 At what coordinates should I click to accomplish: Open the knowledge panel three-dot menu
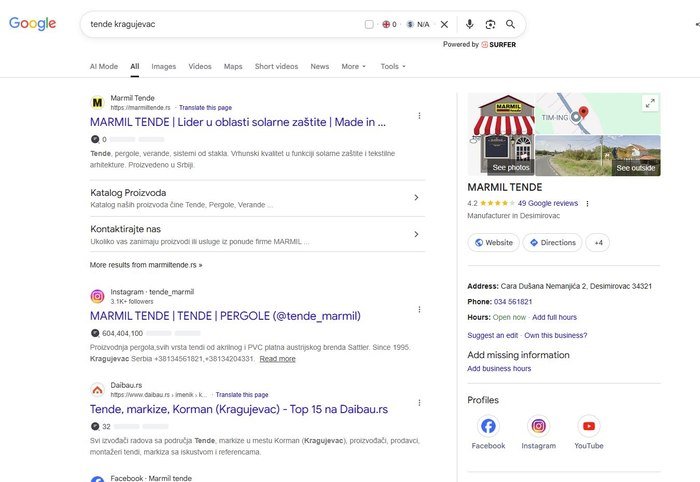pos(588,204)
